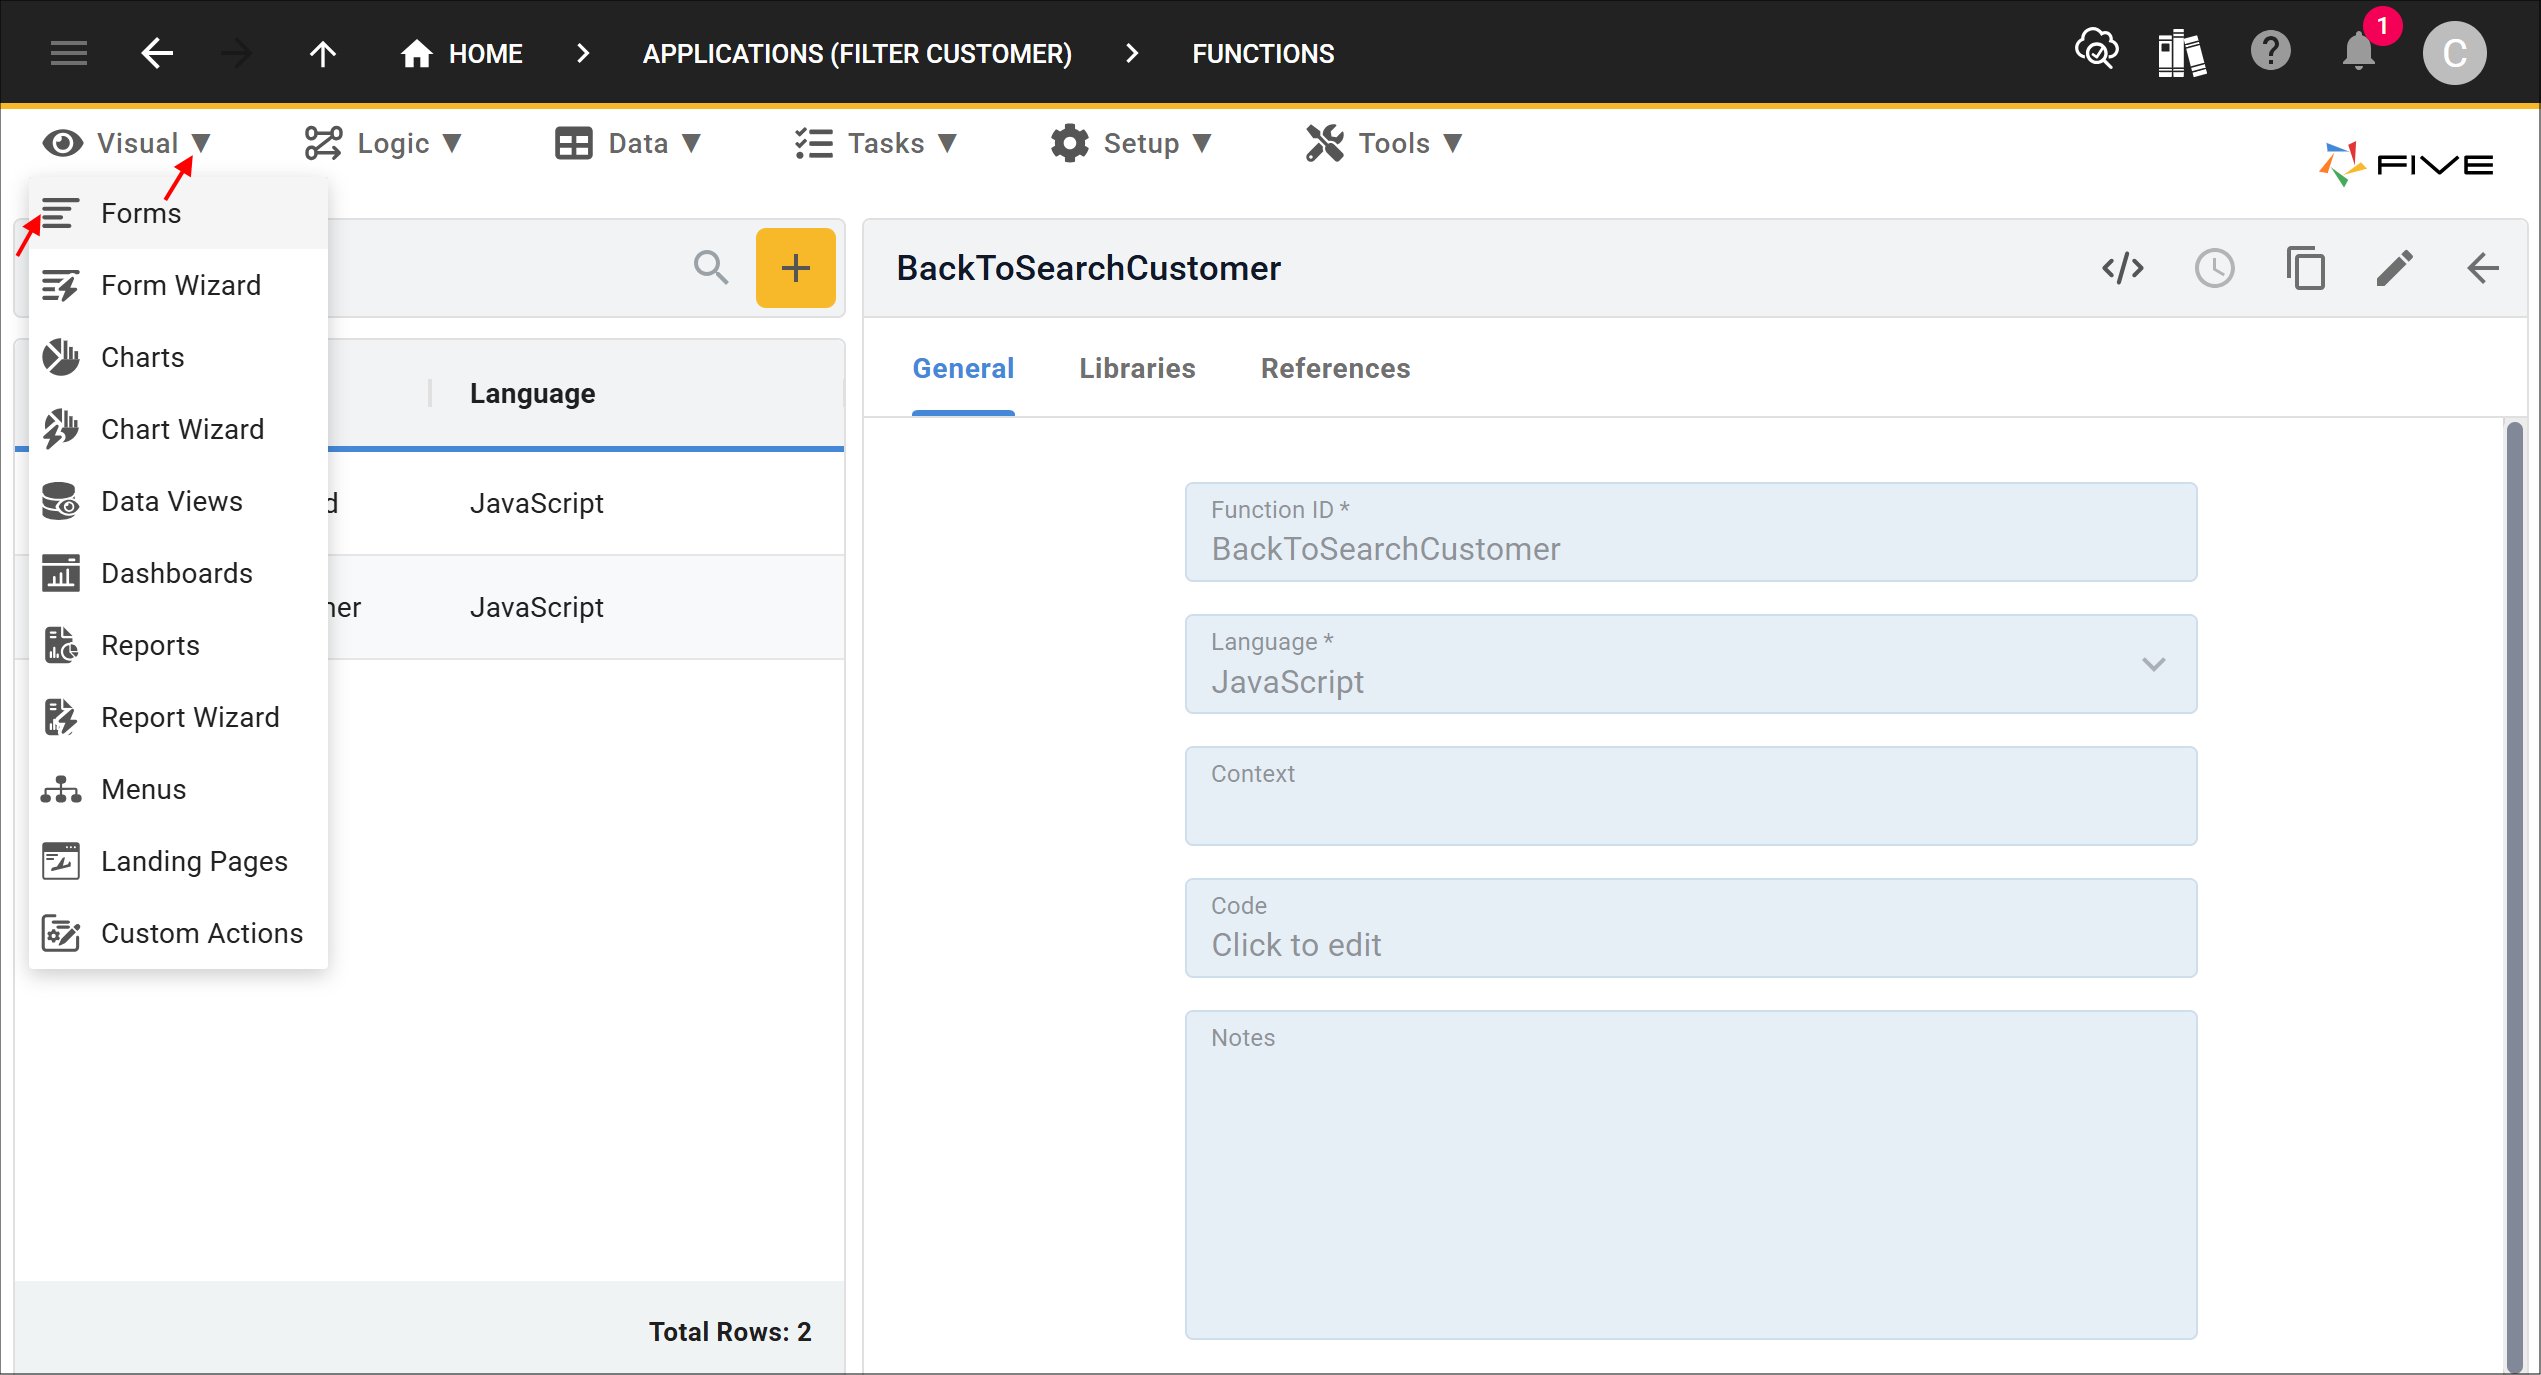Click the Function ID field
This screenshot has width=2541, height=1375.
coord(1690,532)
